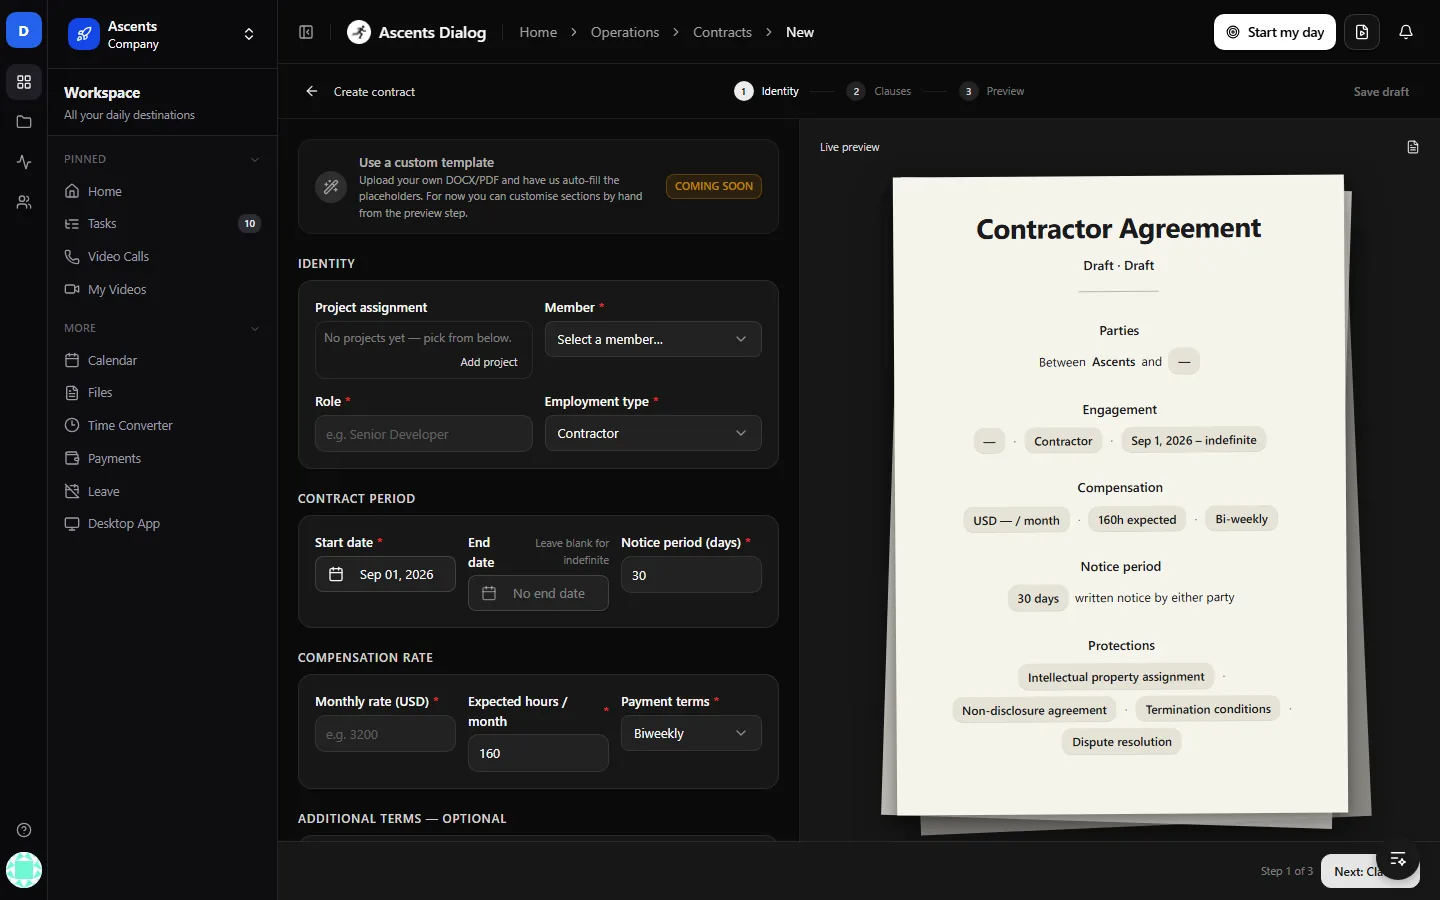Screen dimensions: 1440x900
Task: Click the Monthly rate (USD) field
Action: pos(385,734)
